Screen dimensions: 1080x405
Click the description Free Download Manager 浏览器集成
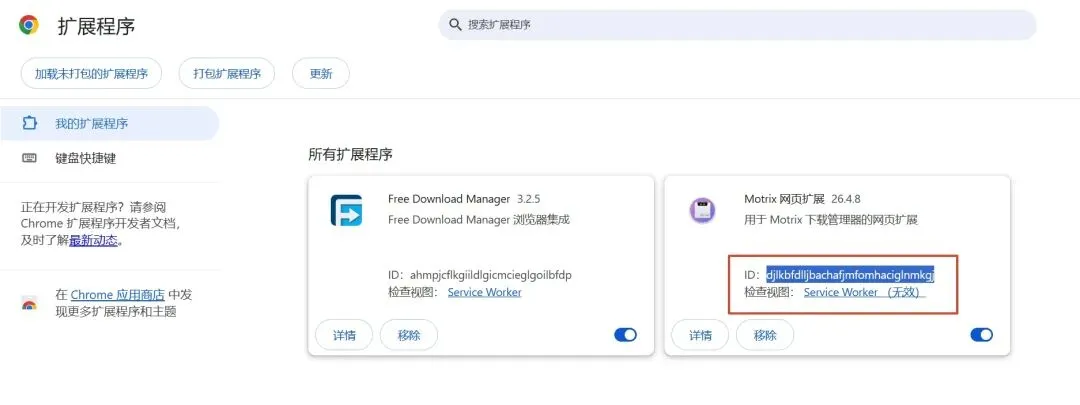pos(479,220)
